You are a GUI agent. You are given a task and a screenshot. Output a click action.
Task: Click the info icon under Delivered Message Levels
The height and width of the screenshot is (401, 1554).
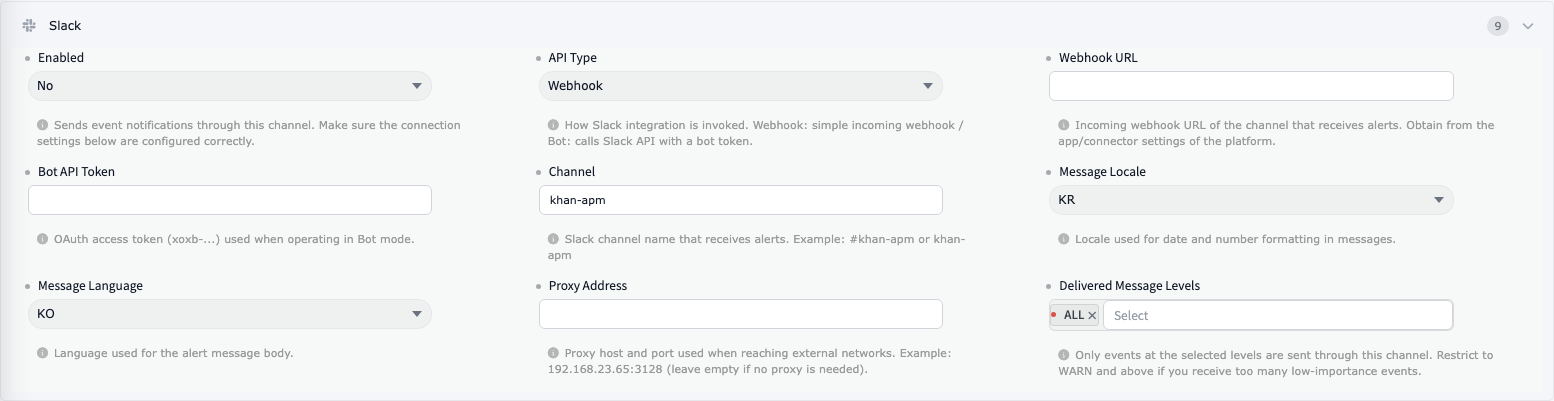(x=1064, y=356)
